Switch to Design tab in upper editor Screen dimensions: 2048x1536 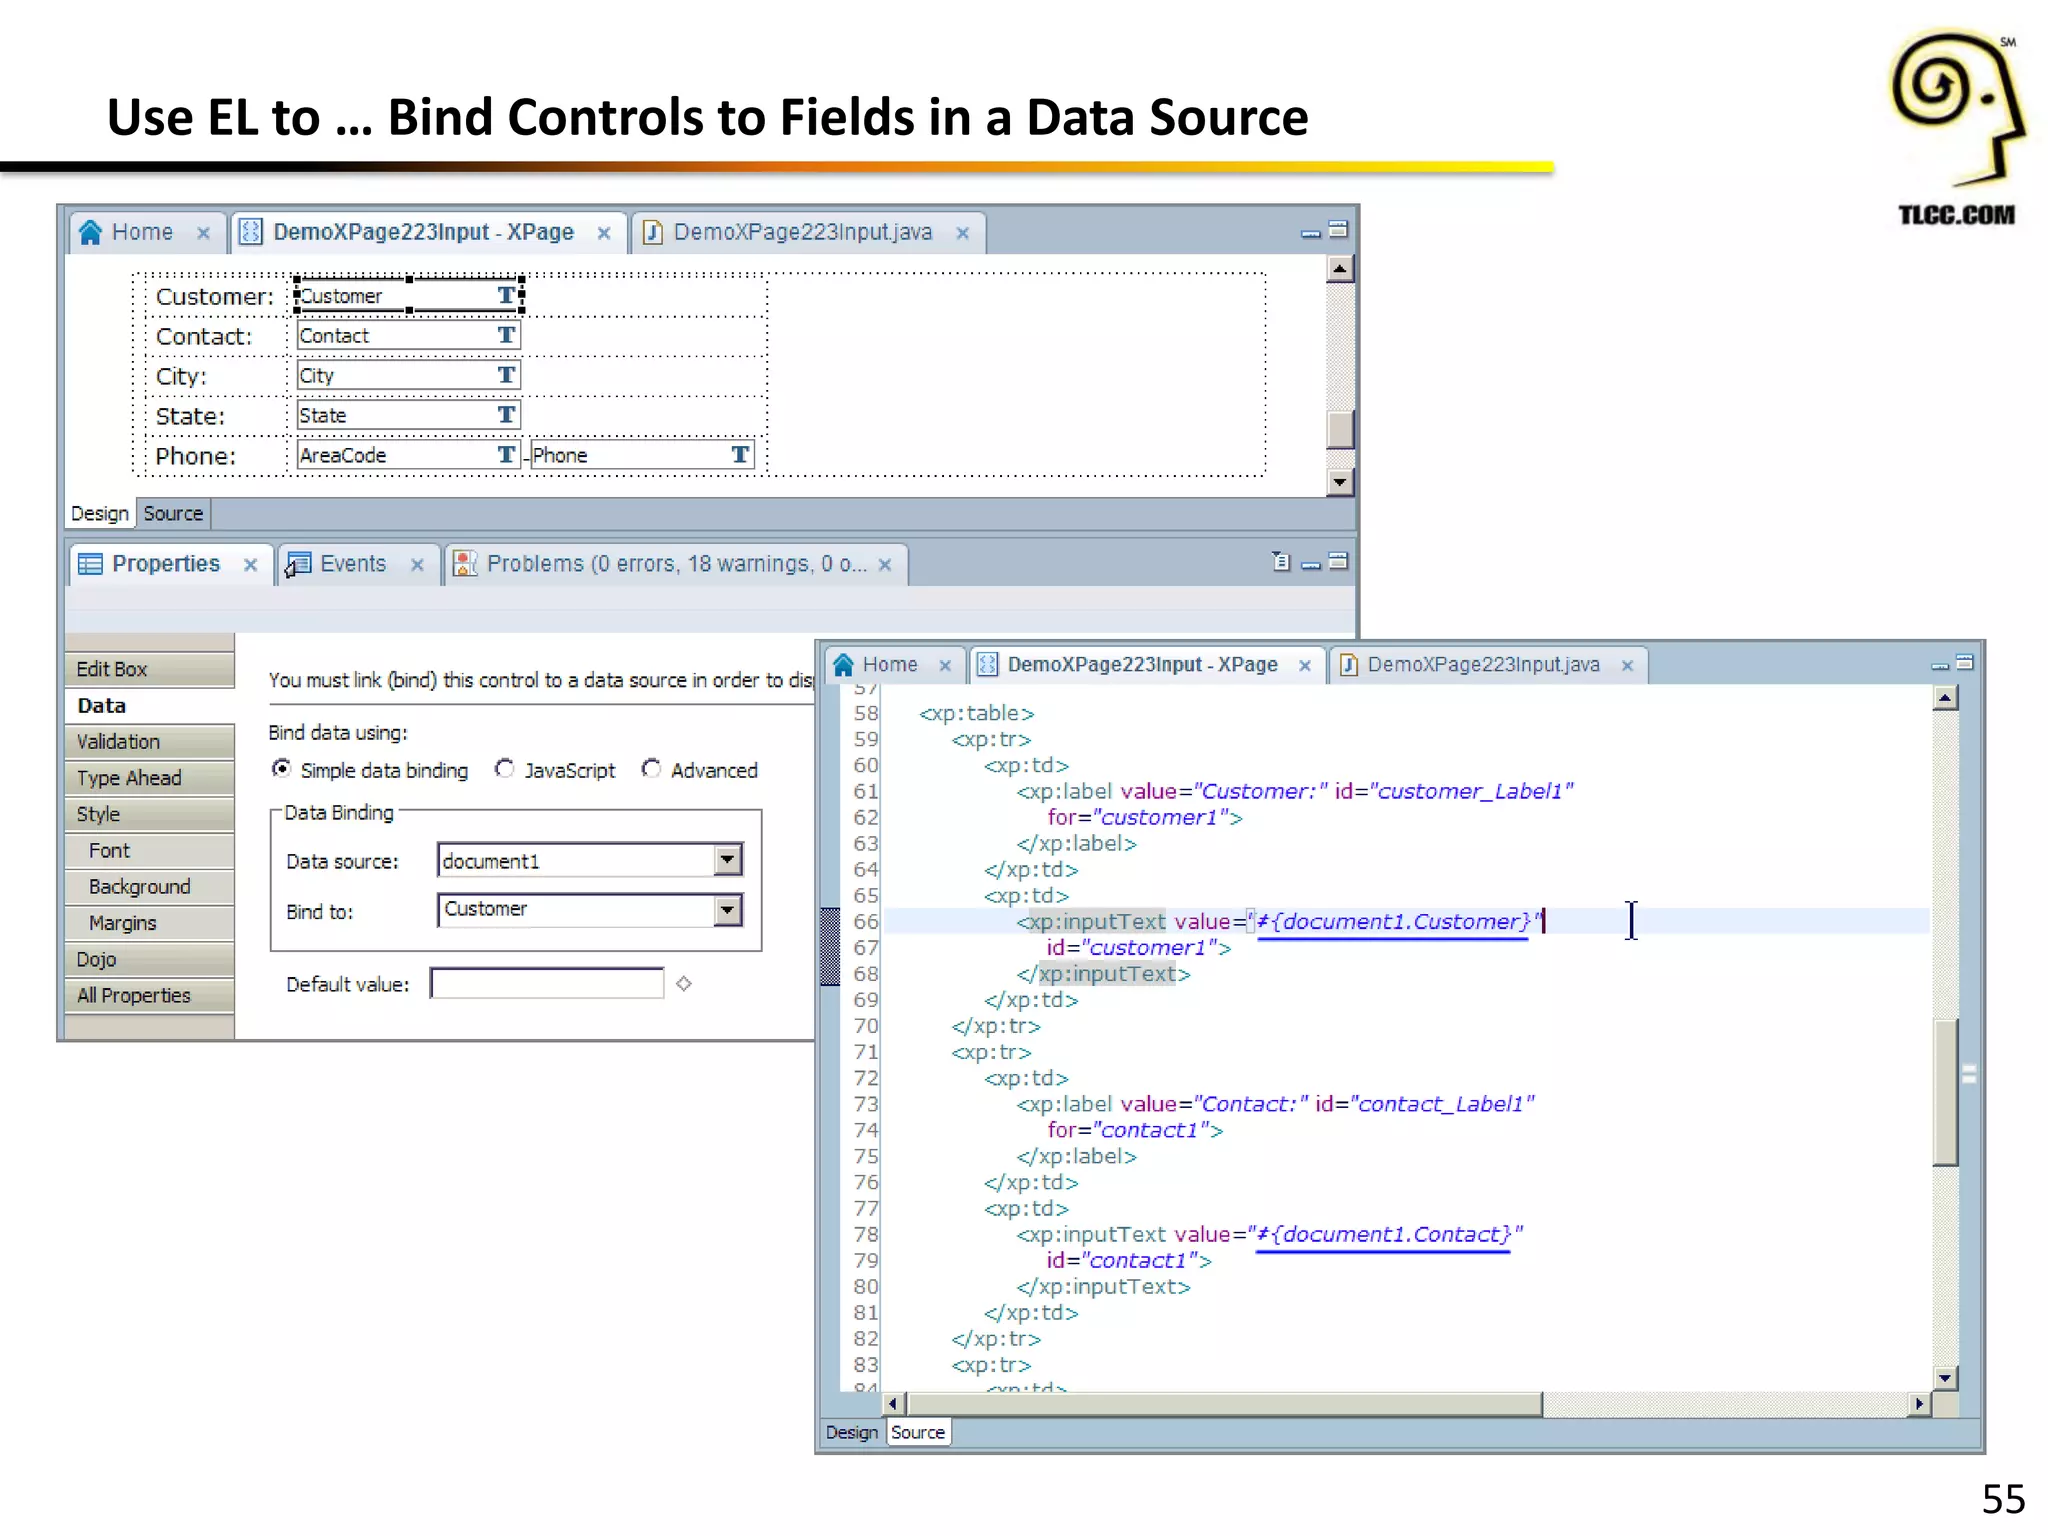click(x=100, y=513)
